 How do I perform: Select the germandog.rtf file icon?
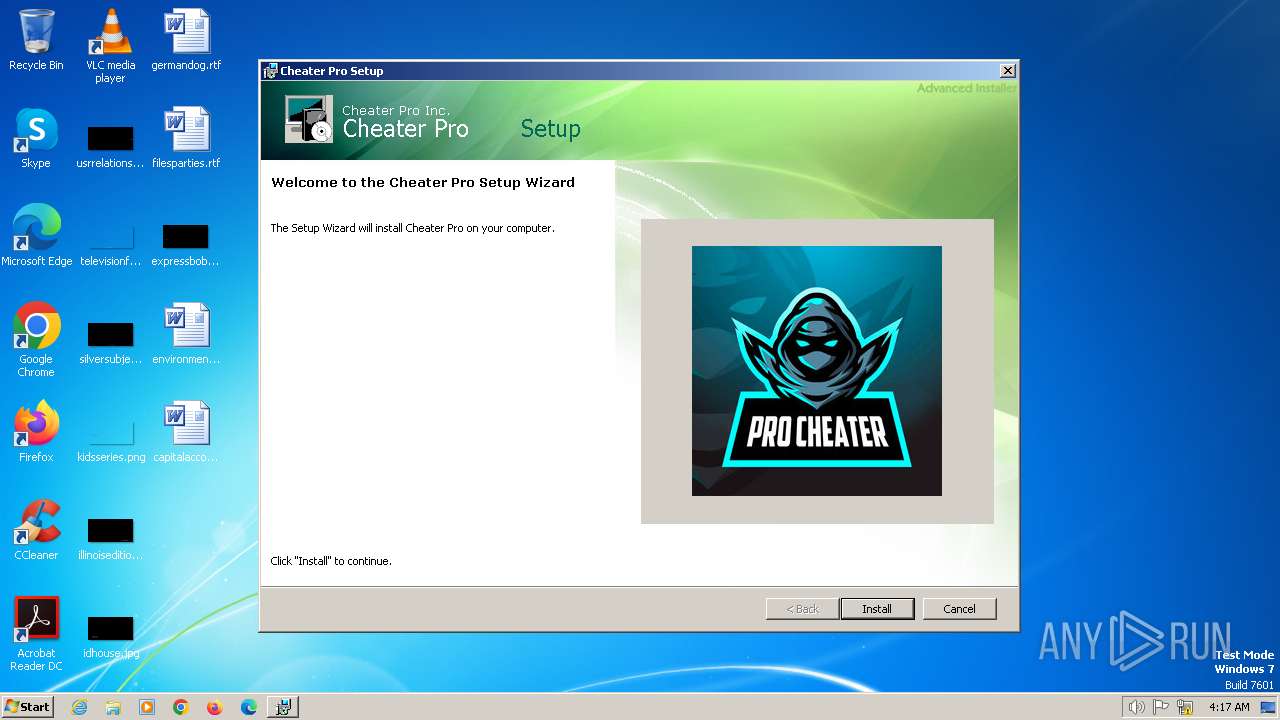point(186,40)
